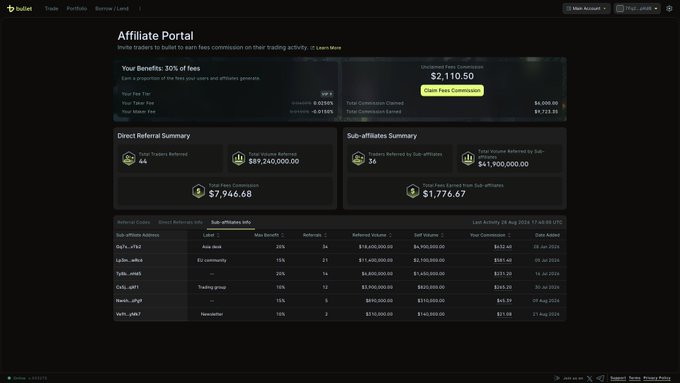This screenshot has height=383, width=680.
Task: Click the Asia desk label cell
Action: [x=212, y=247]
